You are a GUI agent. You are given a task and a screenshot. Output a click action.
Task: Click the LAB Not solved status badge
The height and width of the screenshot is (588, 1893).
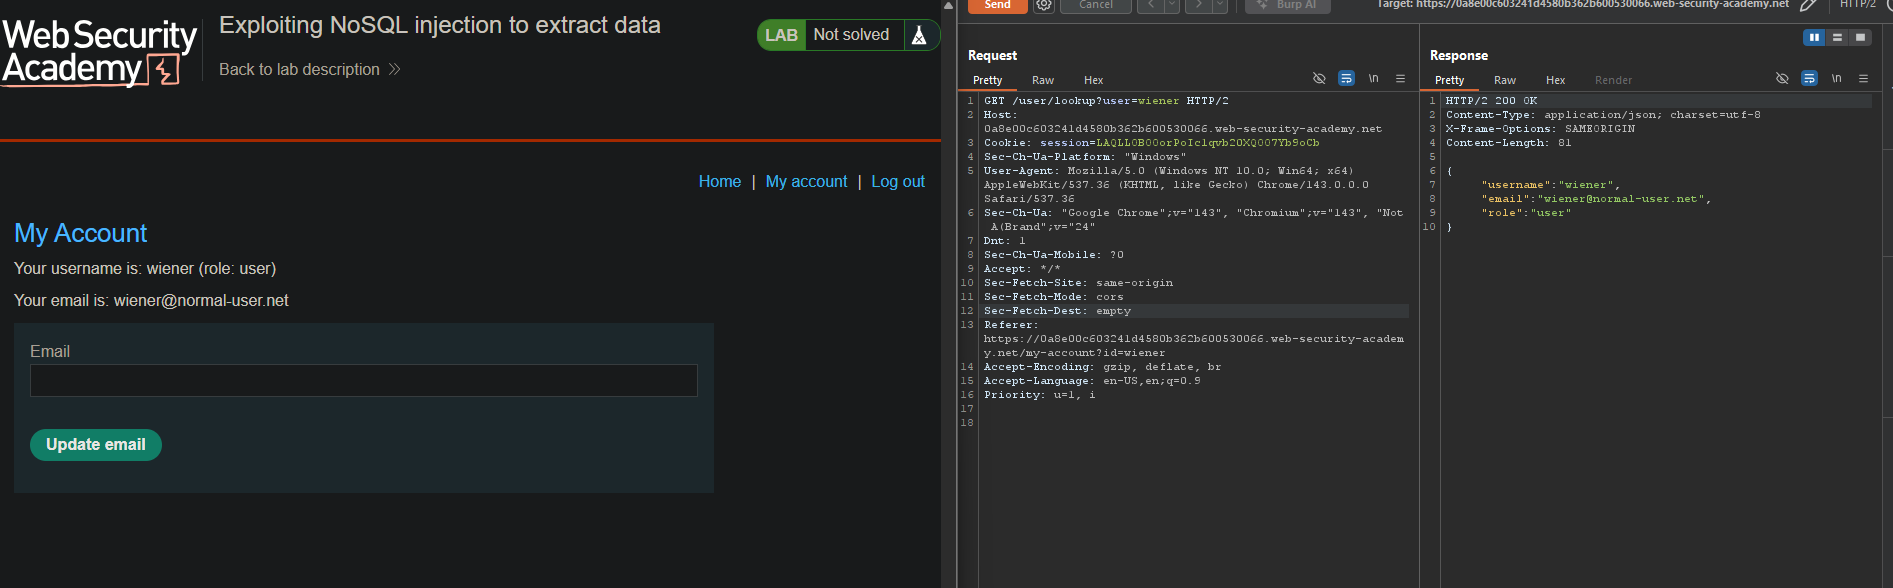pyautogui.click(x=847, y=35)
